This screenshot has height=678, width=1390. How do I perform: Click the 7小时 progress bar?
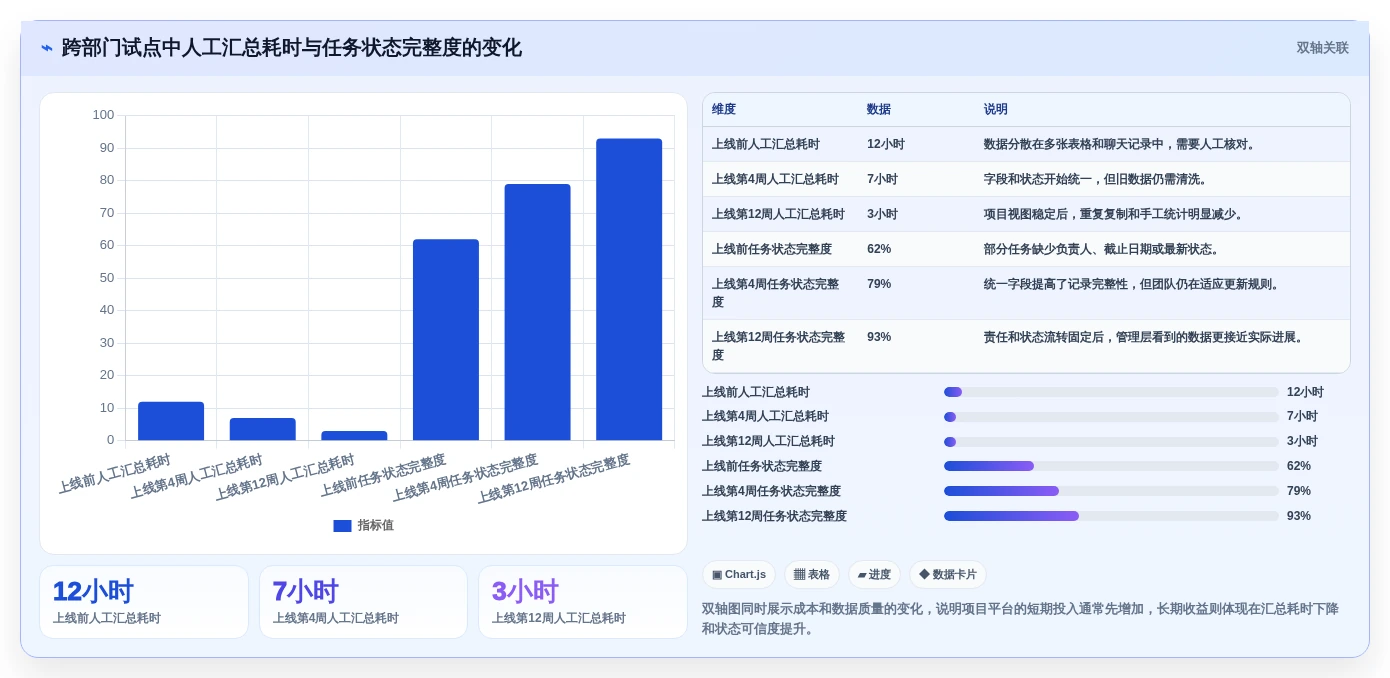(x=1111, y=416)
